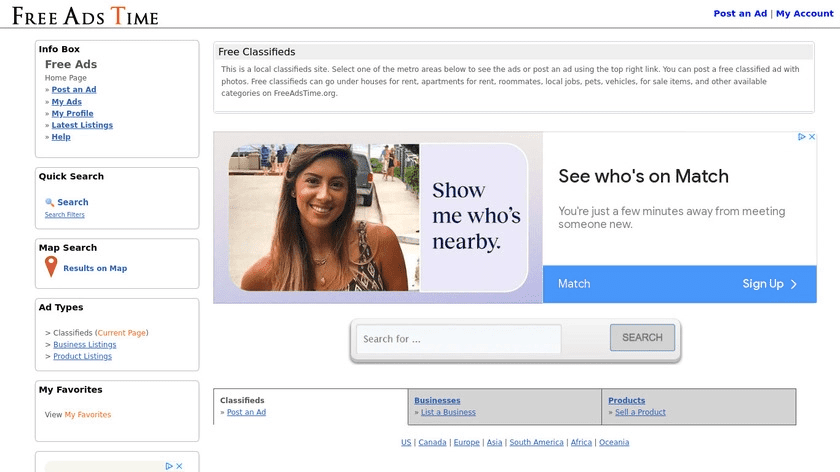
Task: Open Post an Ad in top header
Action: click(x=740, y=13)
